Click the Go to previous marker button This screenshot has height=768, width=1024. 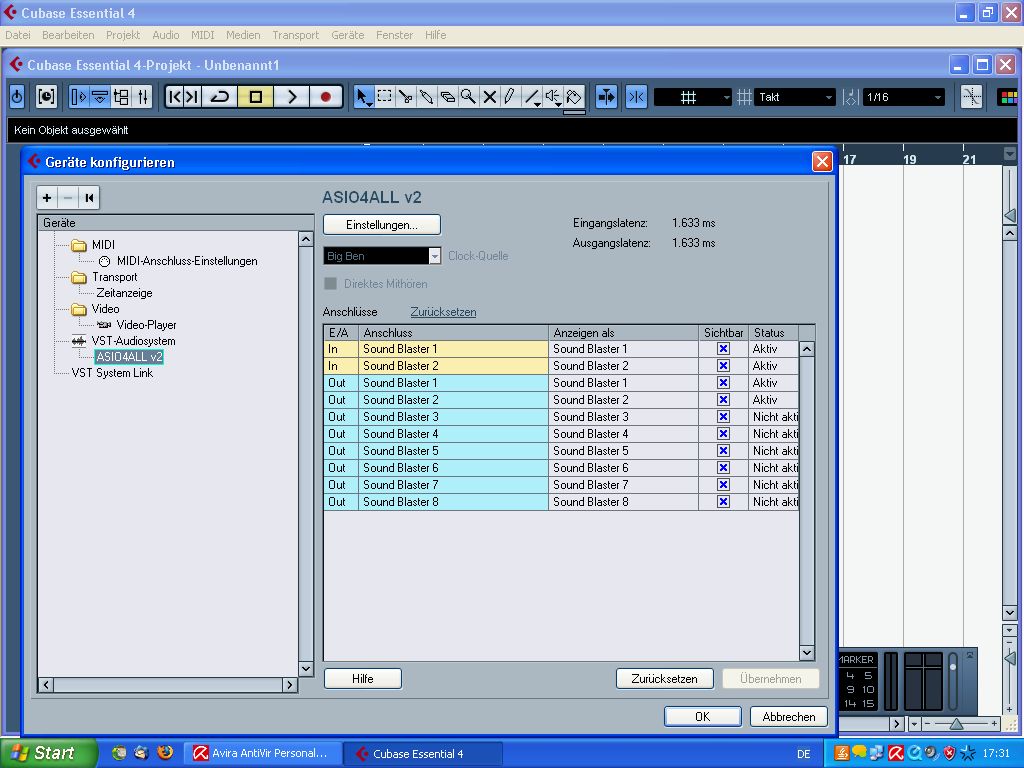[x=174, y=97]
